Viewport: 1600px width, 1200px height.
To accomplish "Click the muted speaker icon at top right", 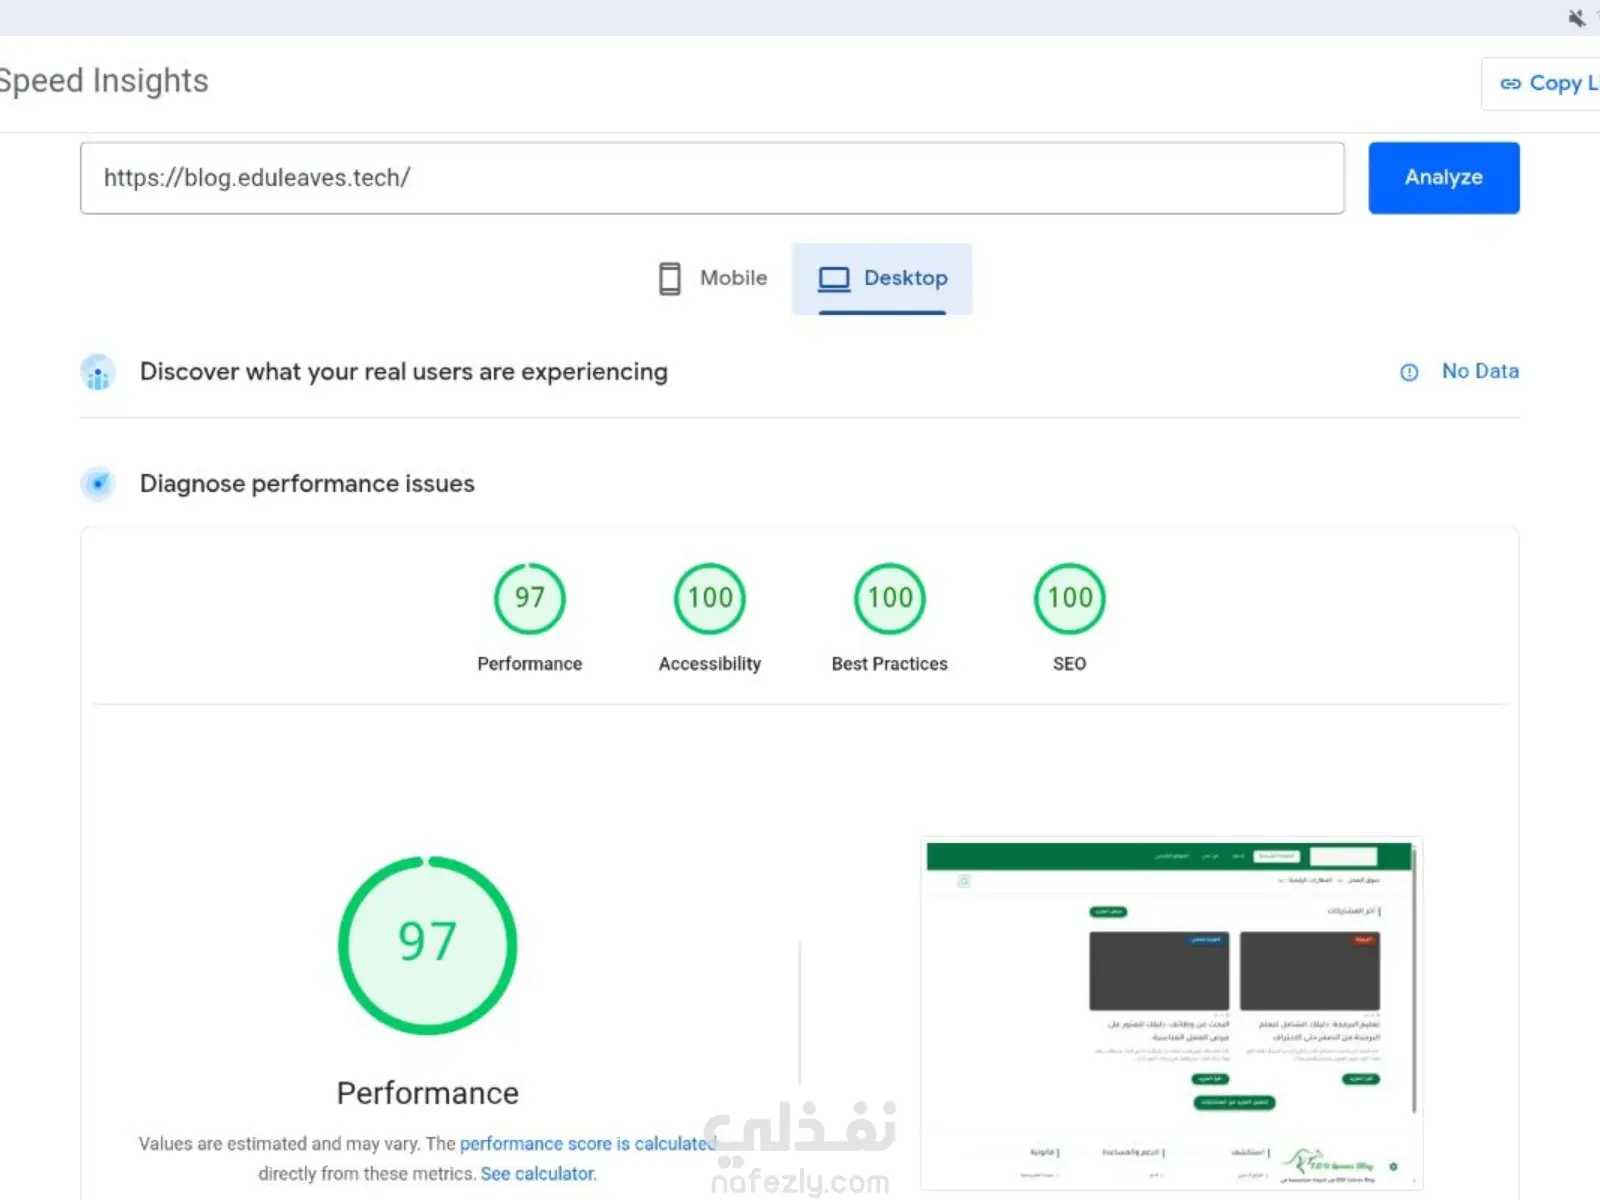I will tap(1577, 18).
